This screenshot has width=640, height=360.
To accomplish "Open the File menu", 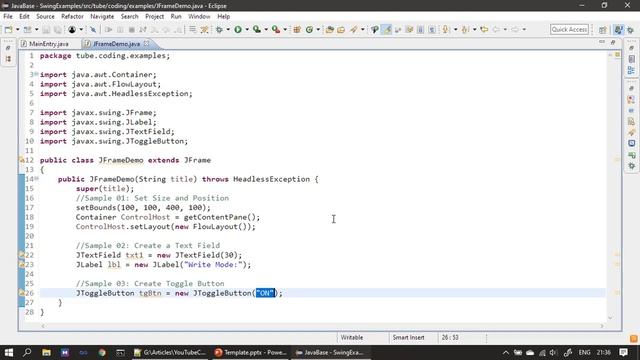I will tap(8, 16).
